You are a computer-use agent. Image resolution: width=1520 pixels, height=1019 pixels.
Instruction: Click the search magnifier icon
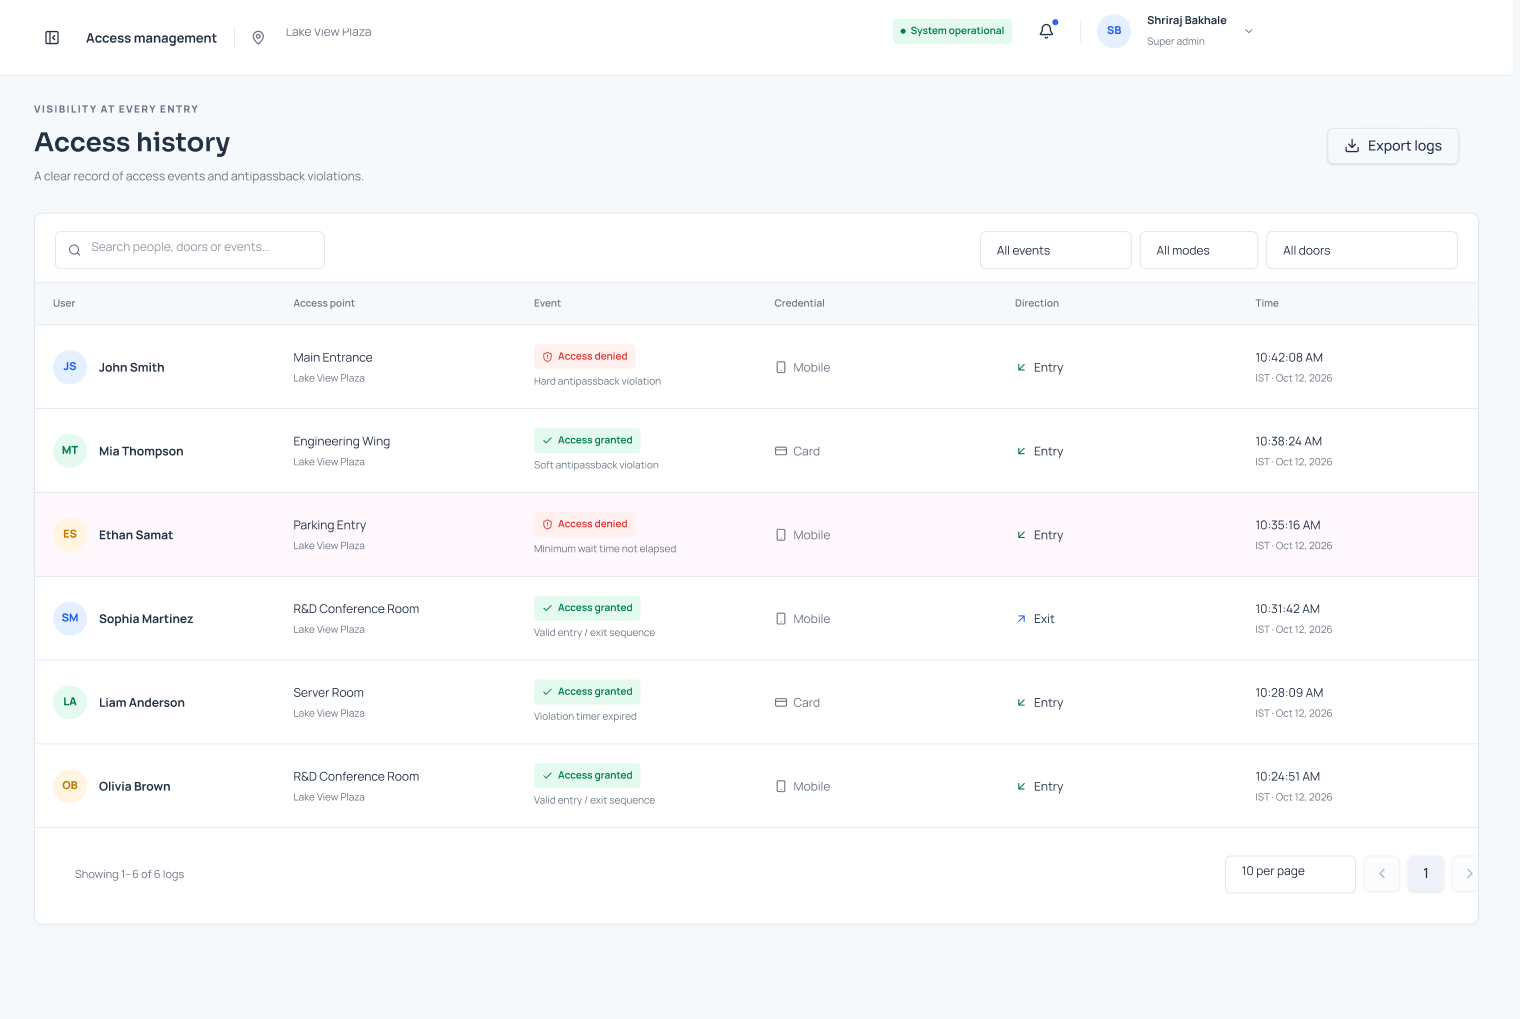pos(74,250)
